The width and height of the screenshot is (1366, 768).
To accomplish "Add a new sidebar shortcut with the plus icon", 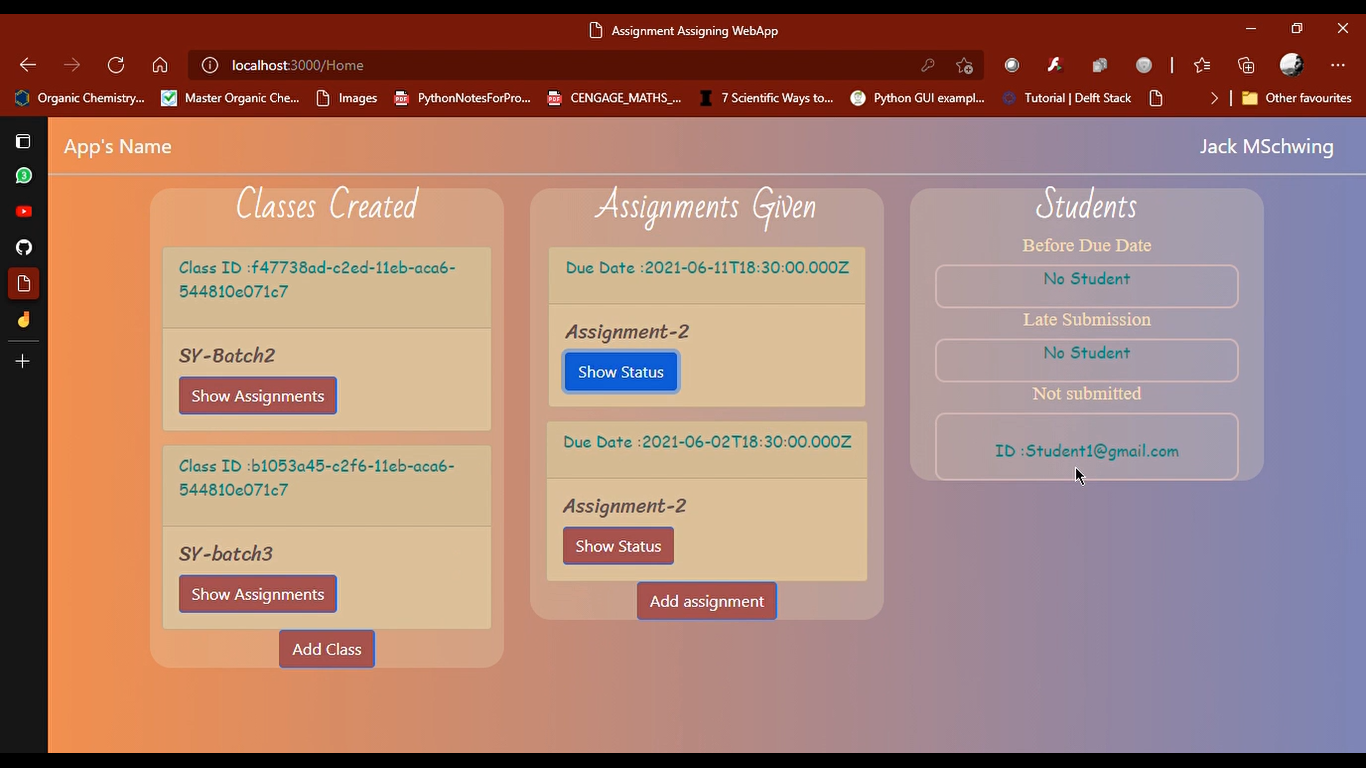I will (x=23, y=361).
